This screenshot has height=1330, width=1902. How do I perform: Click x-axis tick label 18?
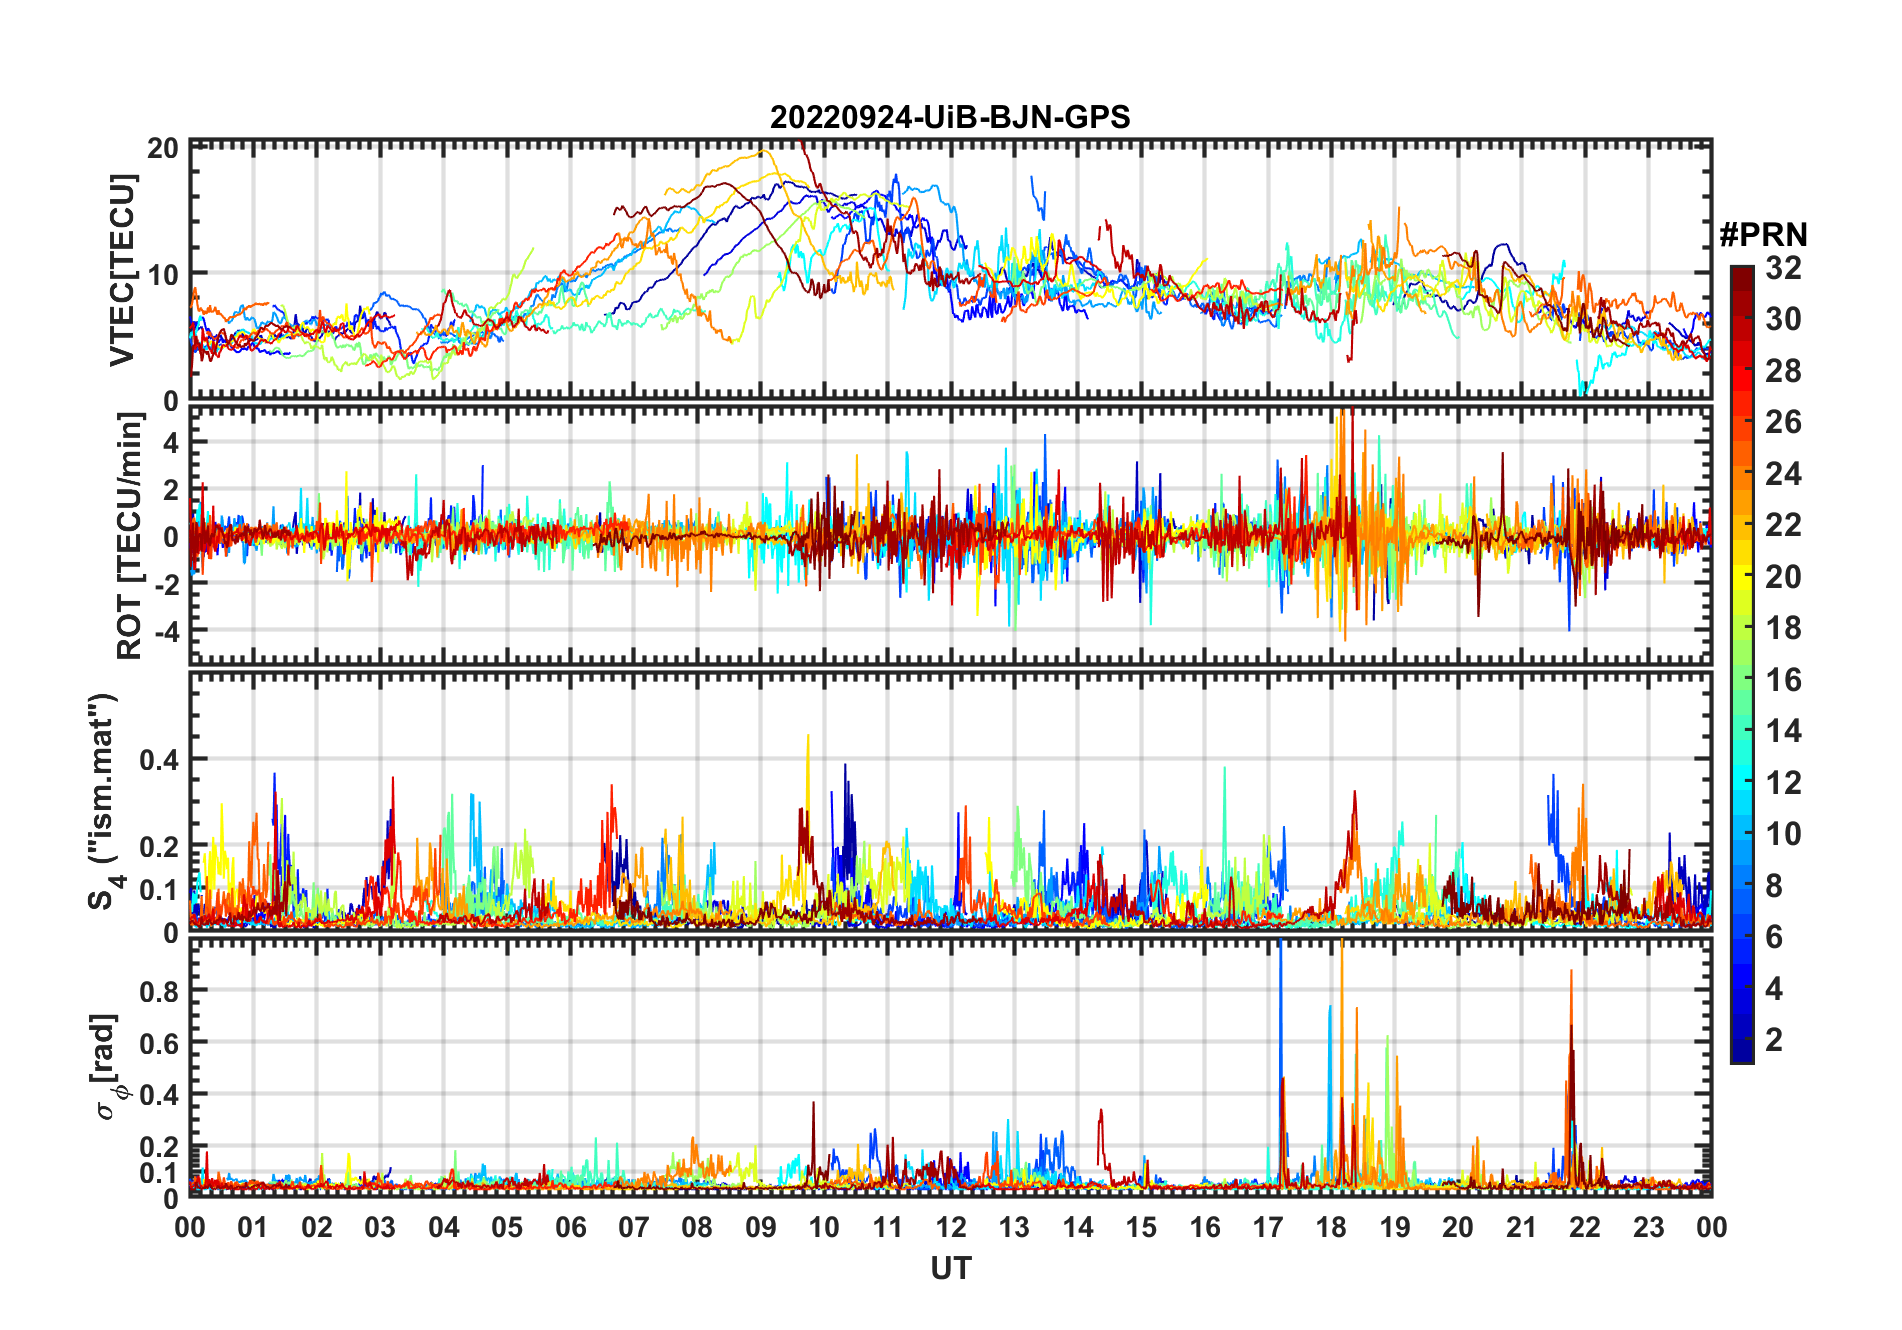pyautogui.click(x=1331, y=1227)
